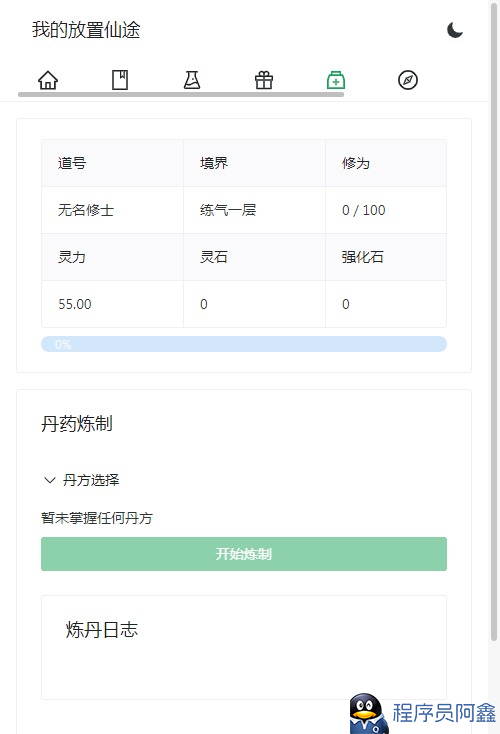This screenshot has width=500, height=734.
Task: Open the home icon tab
Action: point(48,80)
